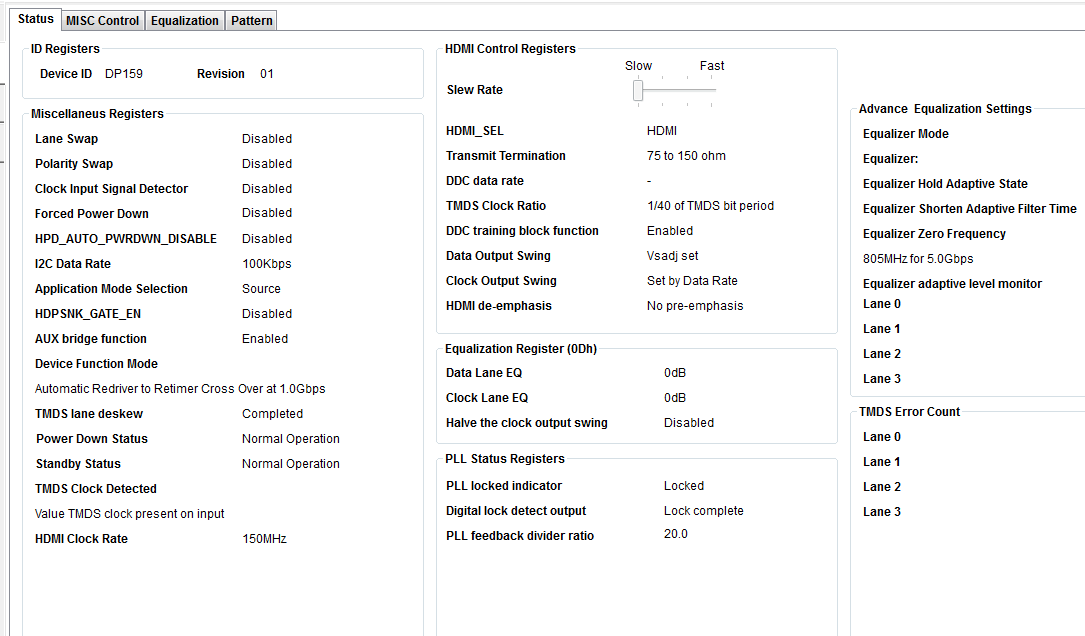Image resolution: width=1085 pixels, height=636 pixels.
Task: Click the Fast label above Slew Rate slider
Action: (712, 66)
